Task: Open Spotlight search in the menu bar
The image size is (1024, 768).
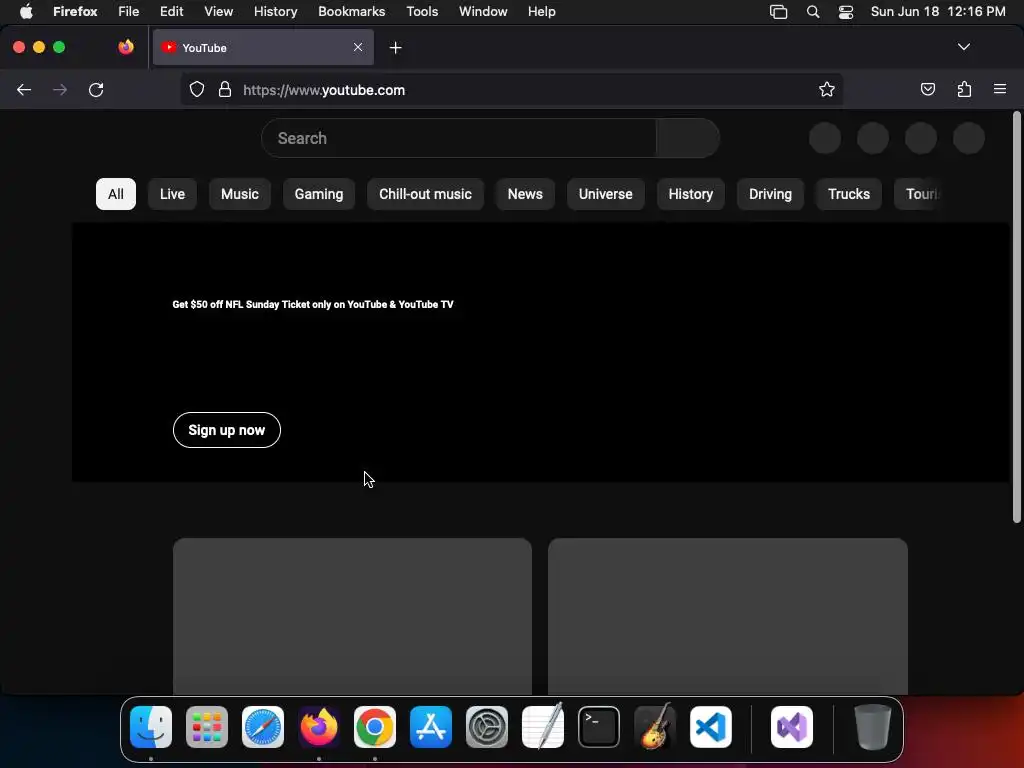Action: 813,11
